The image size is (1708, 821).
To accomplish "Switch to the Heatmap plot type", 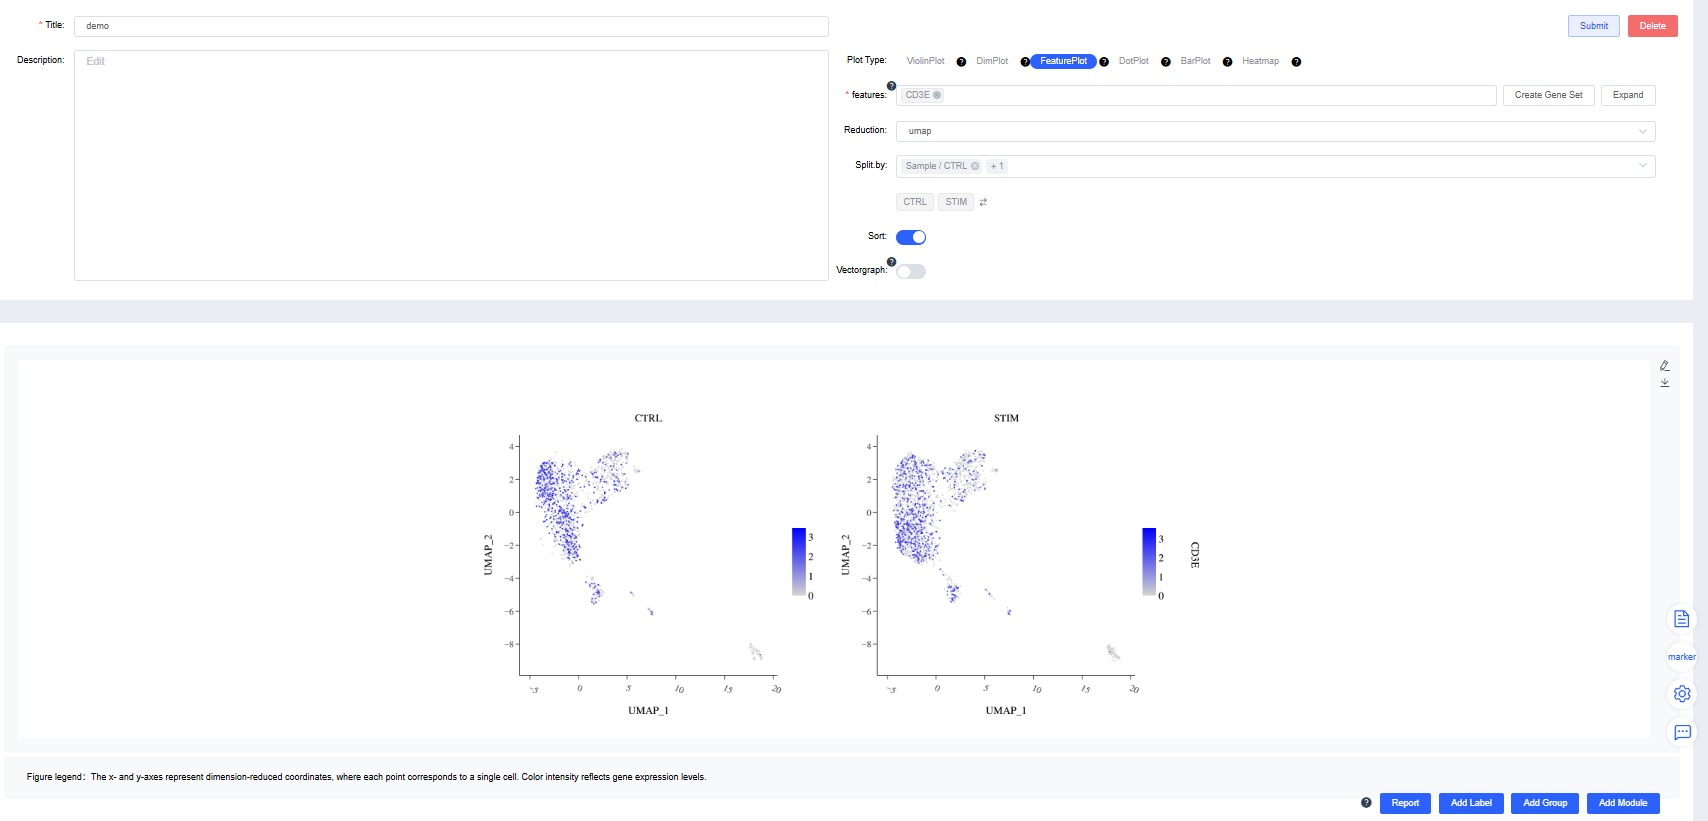I will (x=1260, y=61).
